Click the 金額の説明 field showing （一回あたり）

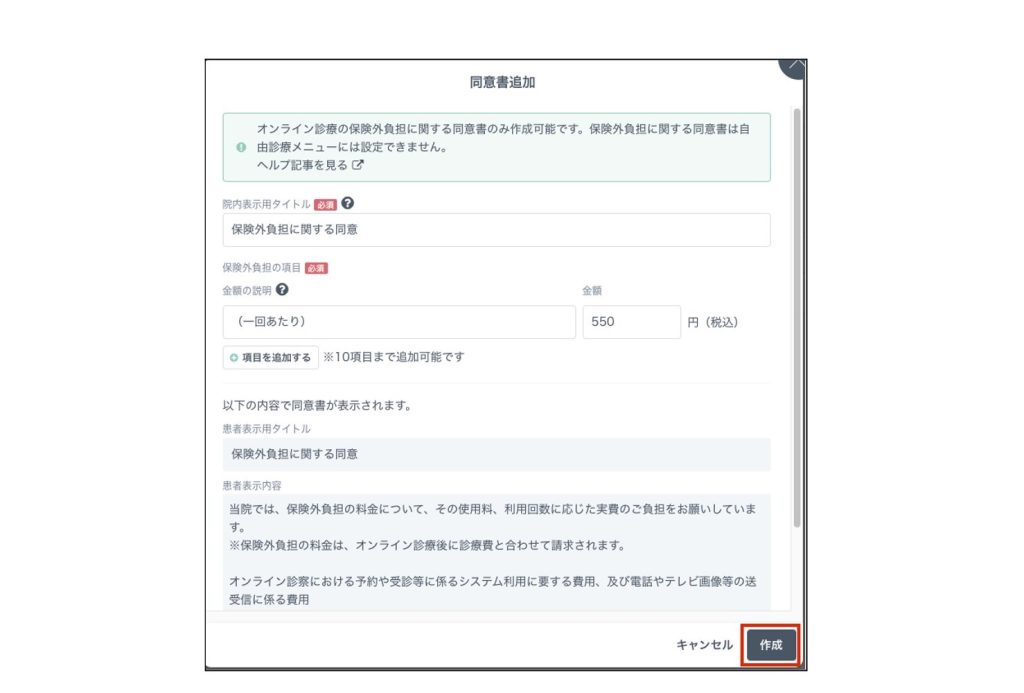(399, 322)
